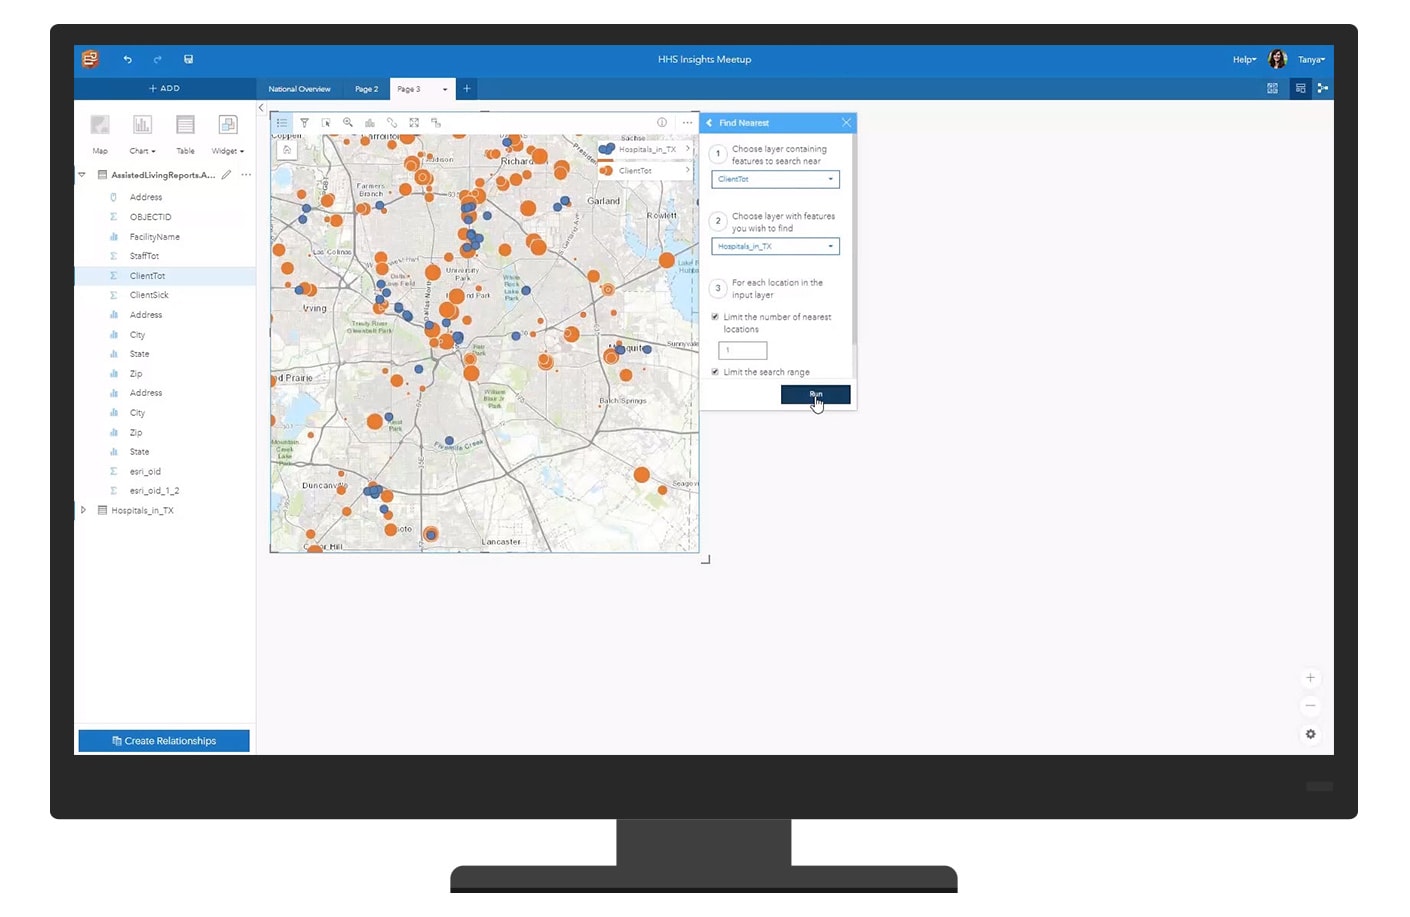Select the ClientSick field in dataset
This screenshot has width=1410, height=917.
pyautogui.click(x=149, y=295)
